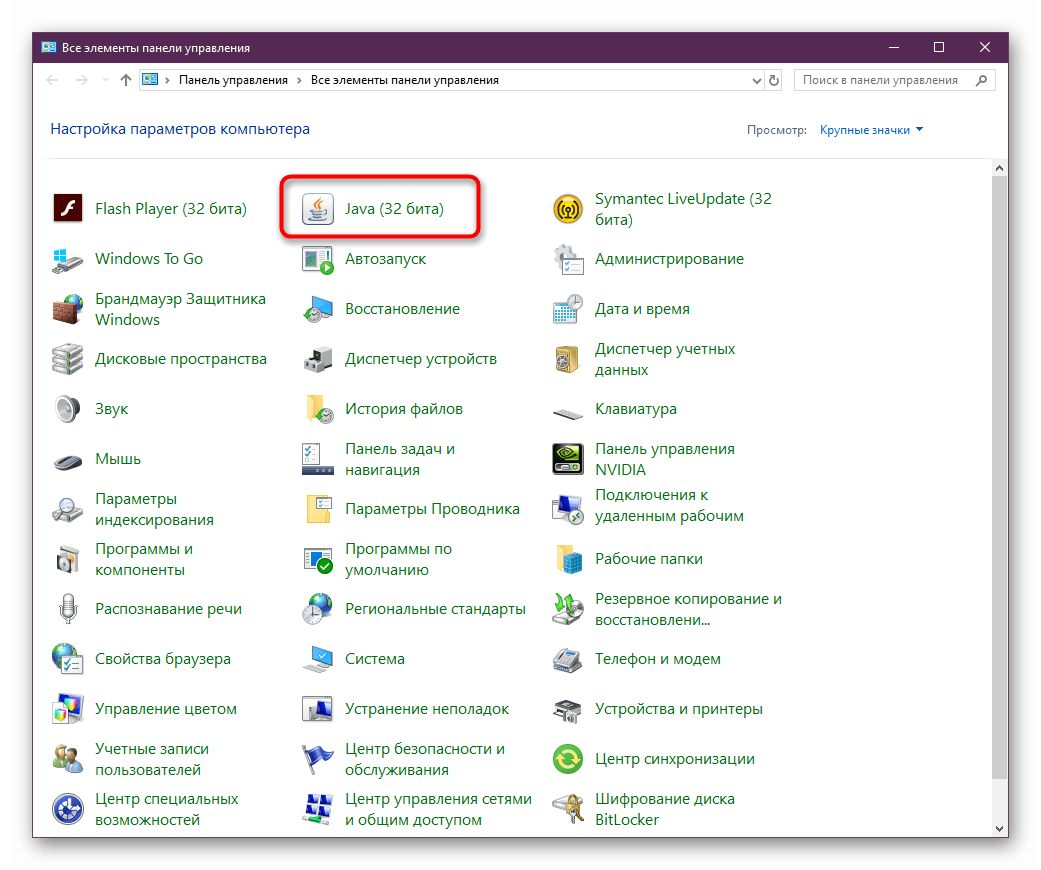Image resolution: width=1041 pixels, height=870 pixels.
Task: Open the NVIDIA control panel icon
Action: 568,459
